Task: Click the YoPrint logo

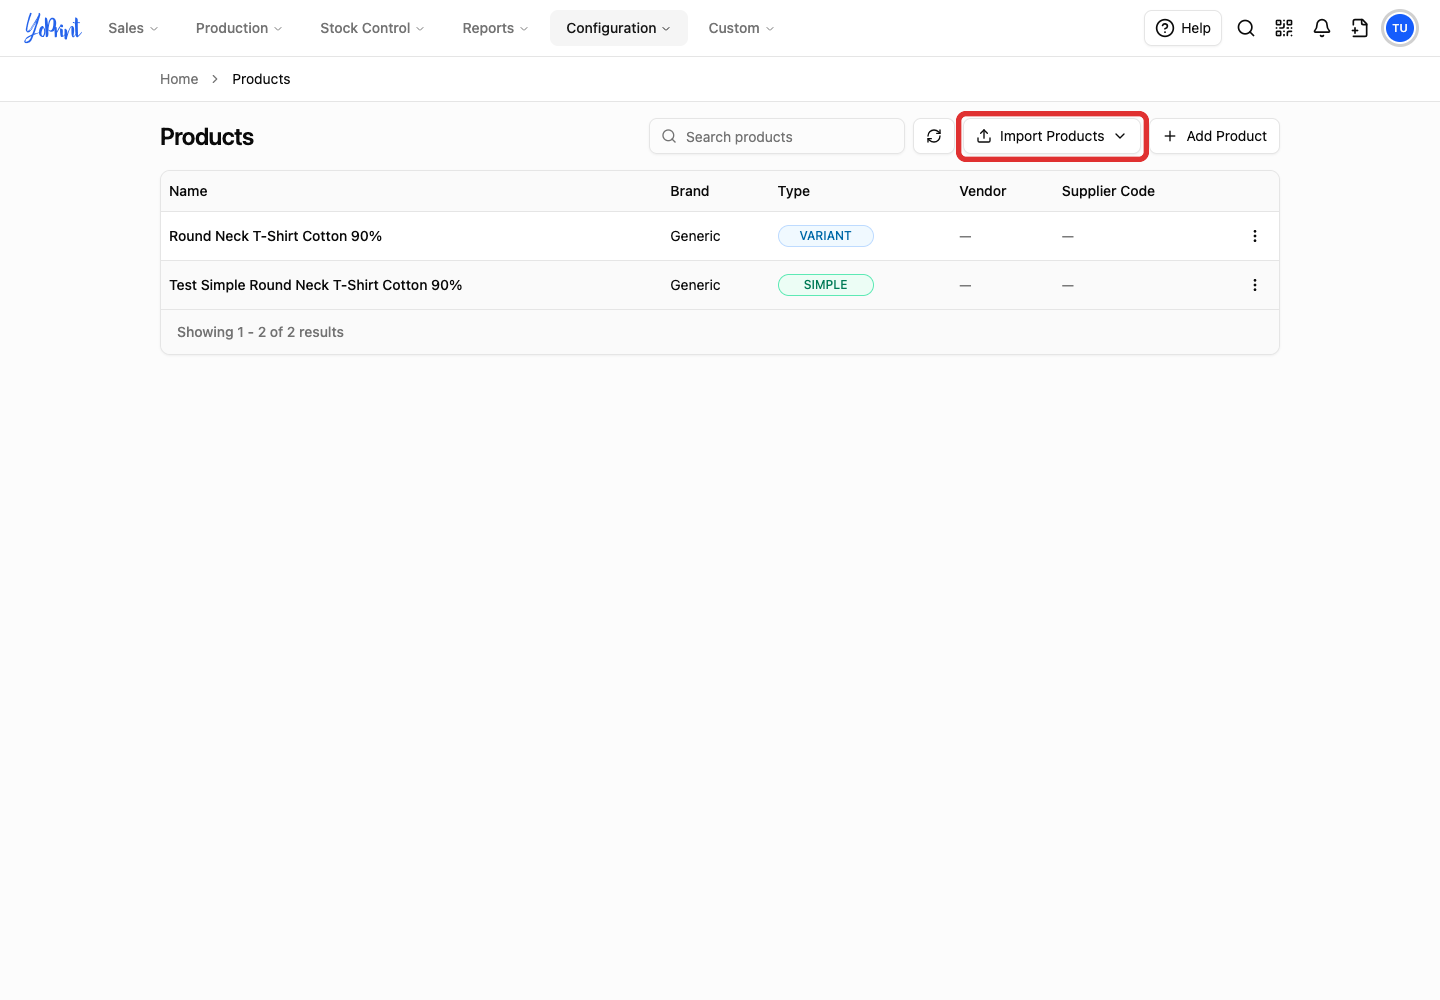Action: [53, 28]
